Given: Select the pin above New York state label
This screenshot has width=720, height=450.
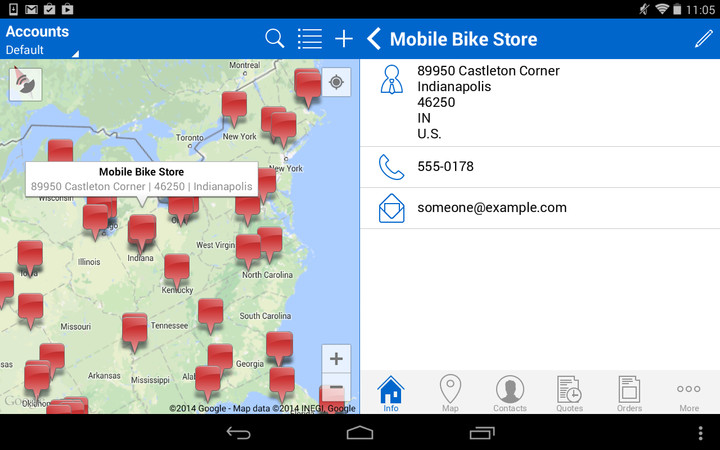Looking at the screenshot, I should 234,108.
